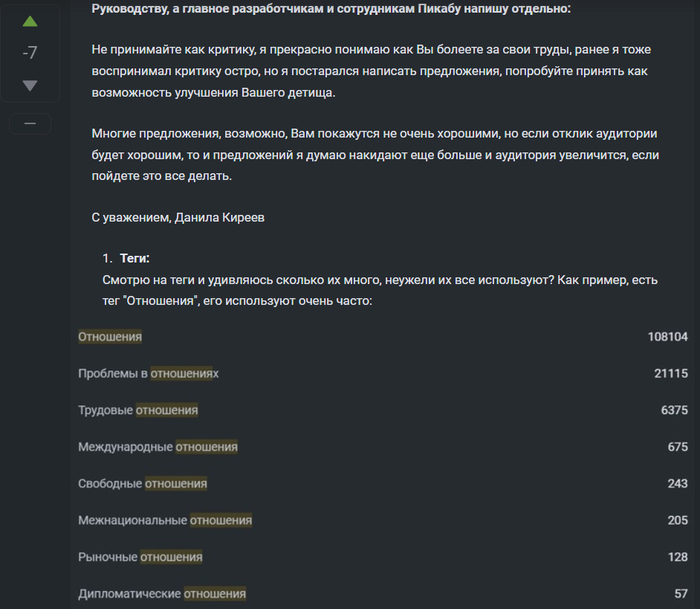Image resolution: width=700 pixels, height=609 pixels.
Task: Click the 243 usage count
Action: [x=677, y=484]
